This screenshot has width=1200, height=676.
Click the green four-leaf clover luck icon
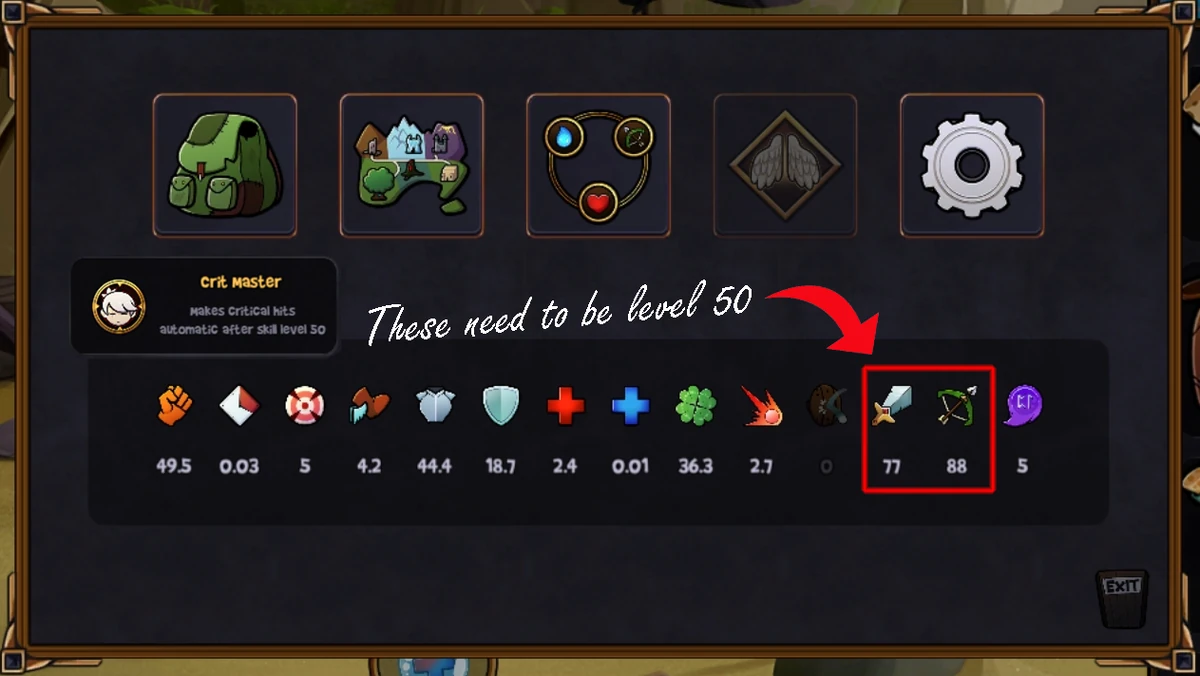pyautogui.click(x=695, y=407)
